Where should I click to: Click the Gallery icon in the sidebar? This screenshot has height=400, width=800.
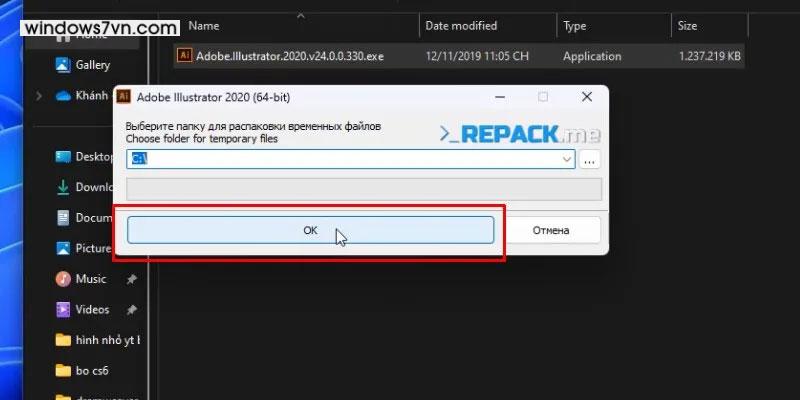coord(62,65)
